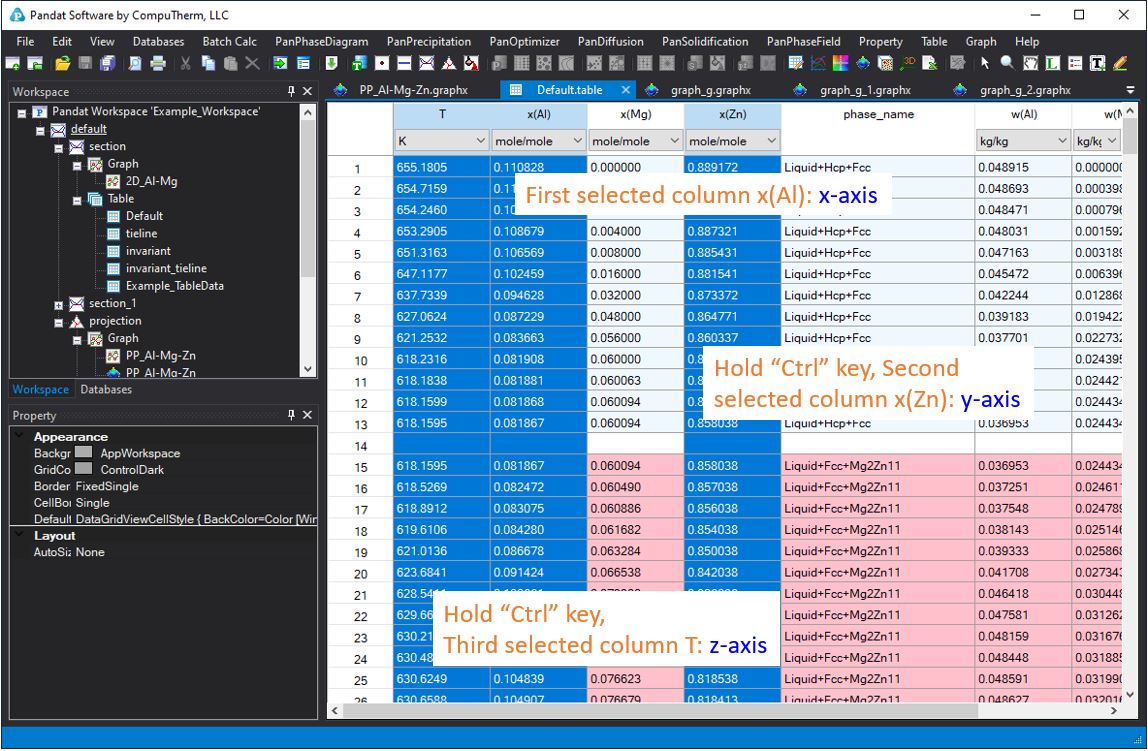This screenshot has height=751, width=1148.
Task: Click the phase_name column header
Action: pyautogui.click(x=877, y=114)
